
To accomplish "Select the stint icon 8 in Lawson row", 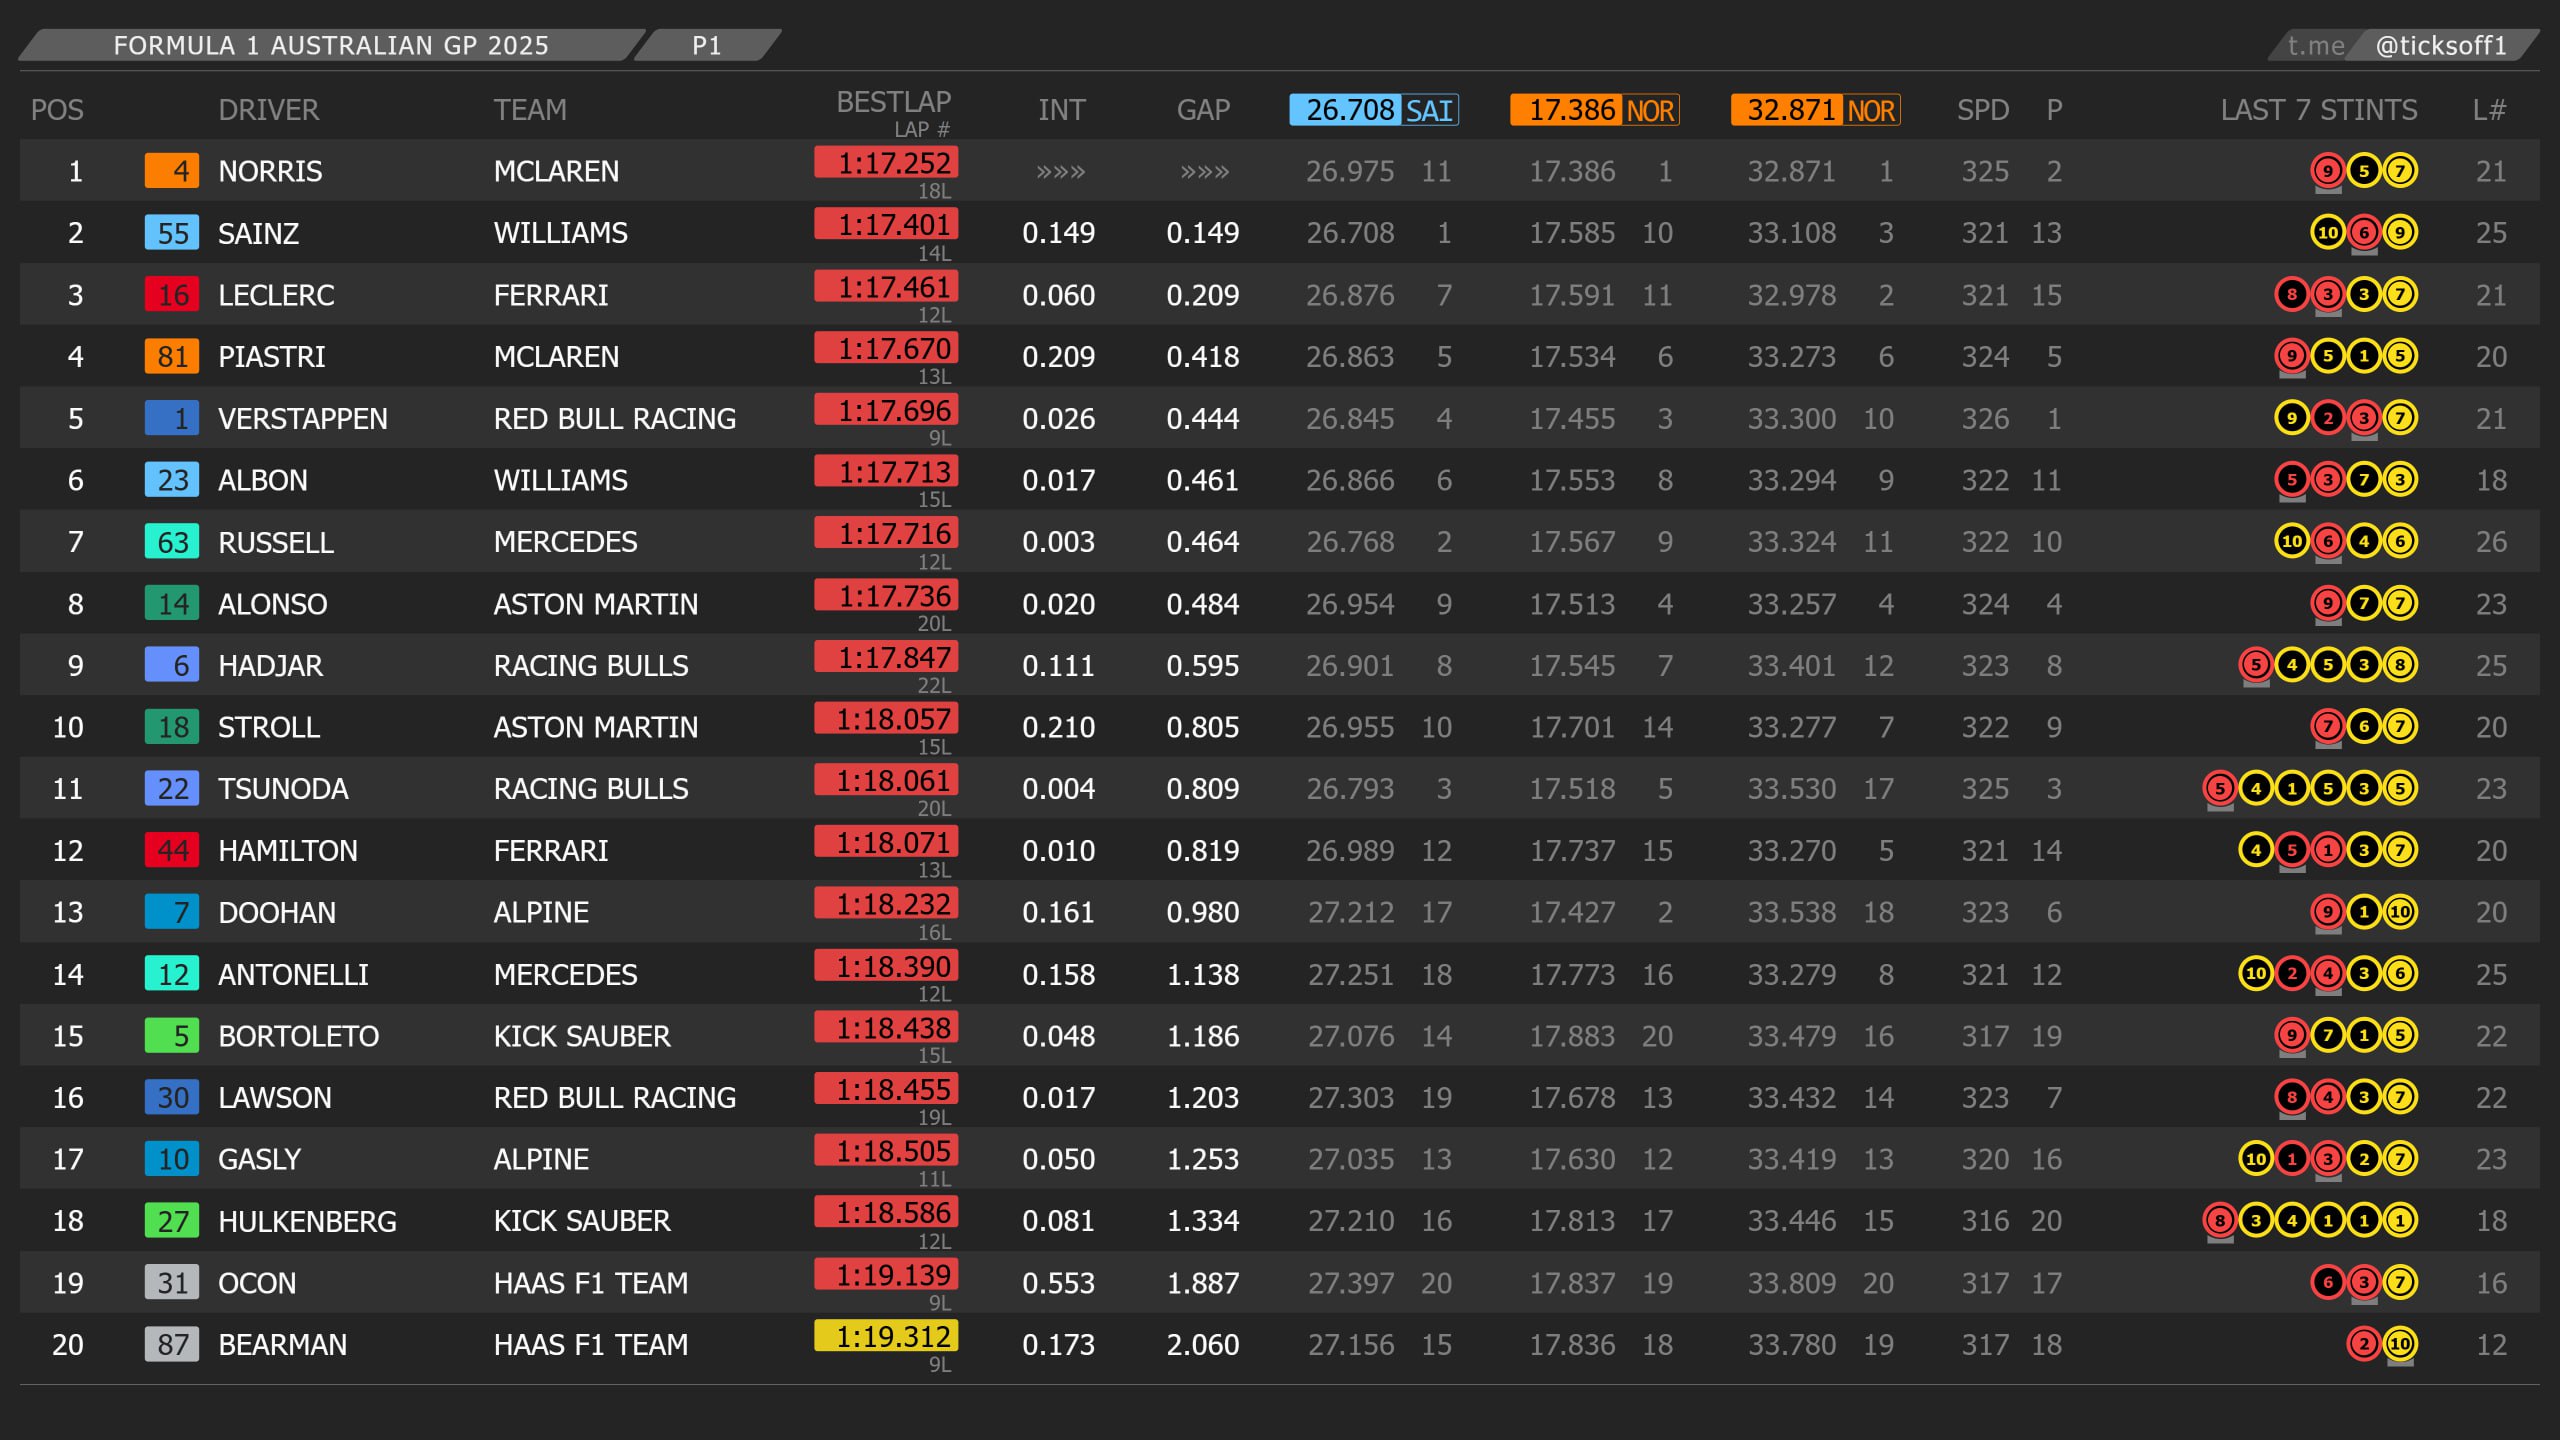I will tap(2291, 1098).
